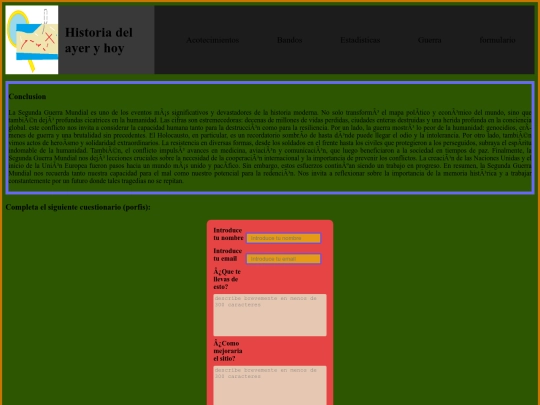Focus the 'Introduce tu email' field

coord(283,259)
